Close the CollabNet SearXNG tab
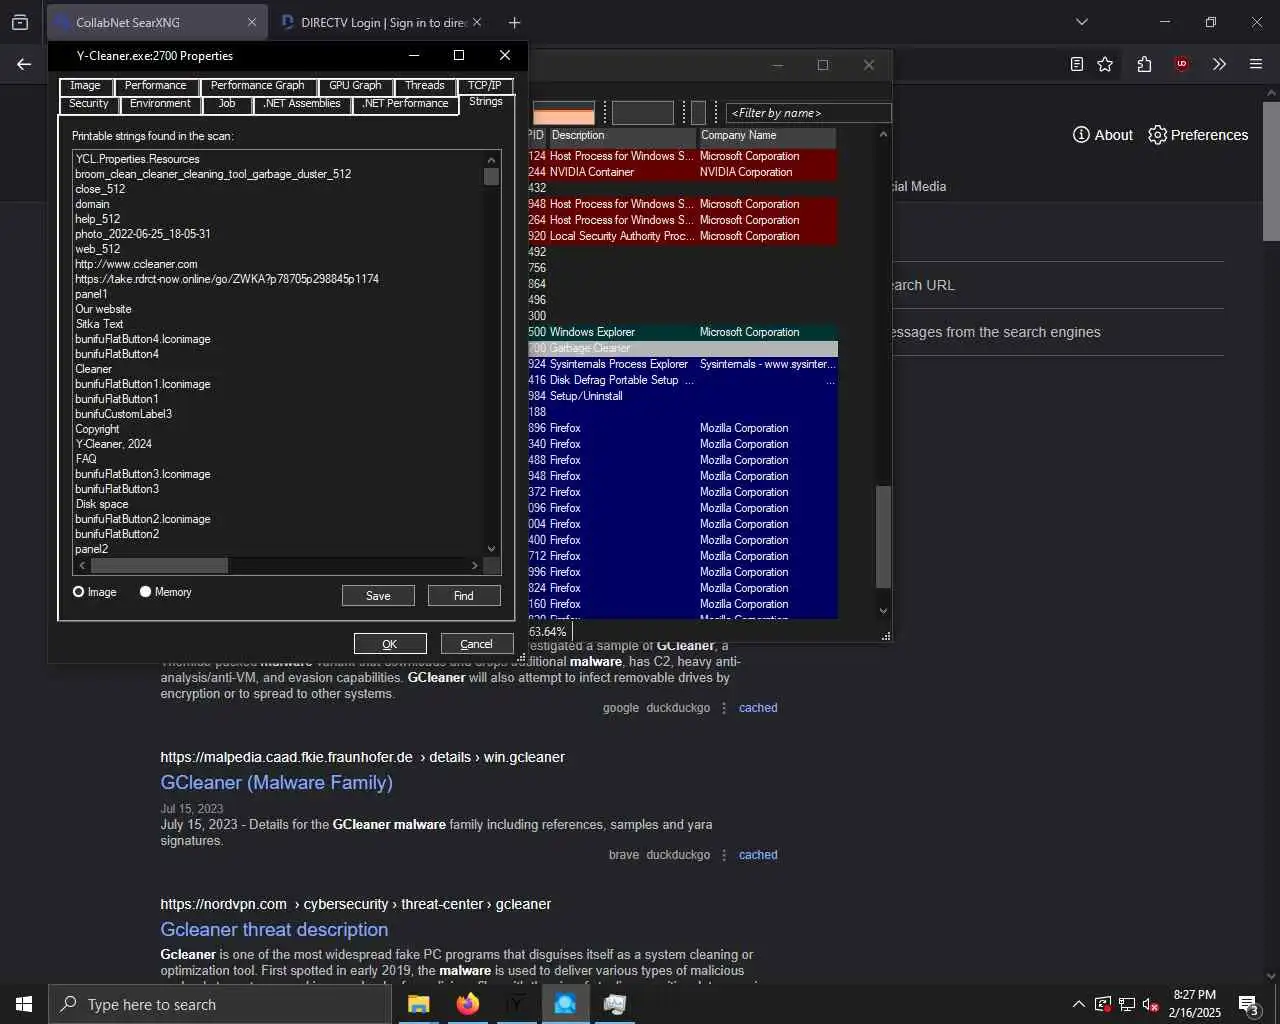Viewport: 1280px width, 1024px height. [x=251, y=22]
